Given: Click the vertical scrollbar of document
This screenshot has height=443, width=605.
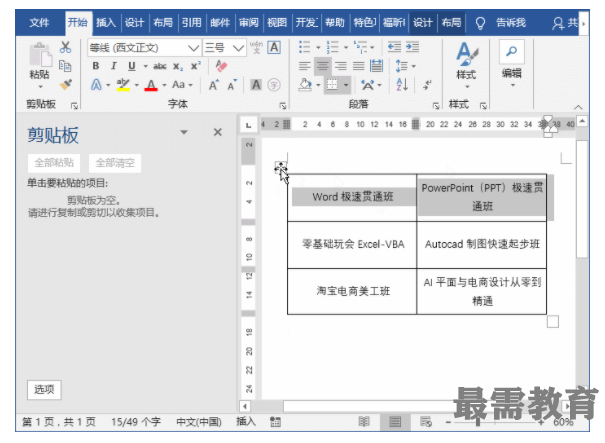Looking at the screenshot, I should [582, 201].
